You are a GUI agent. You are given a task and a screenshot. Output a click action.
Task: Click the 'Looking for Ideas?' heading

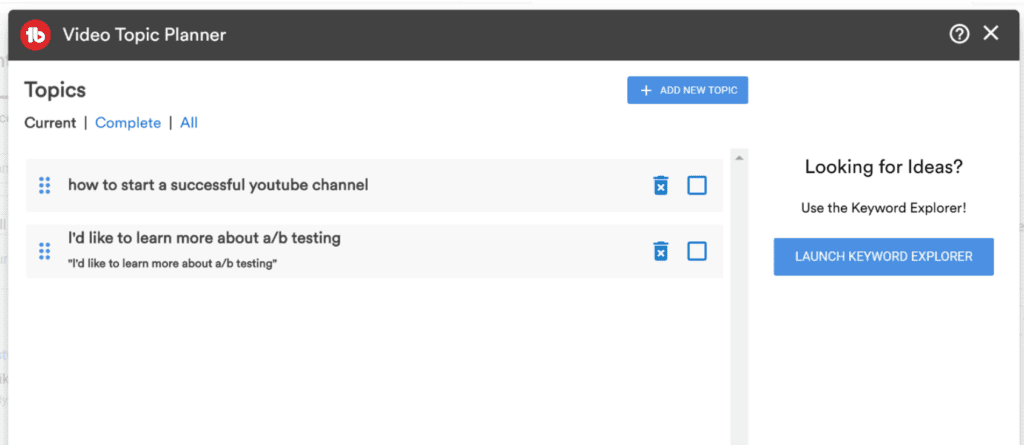click(x=883, y=167)
